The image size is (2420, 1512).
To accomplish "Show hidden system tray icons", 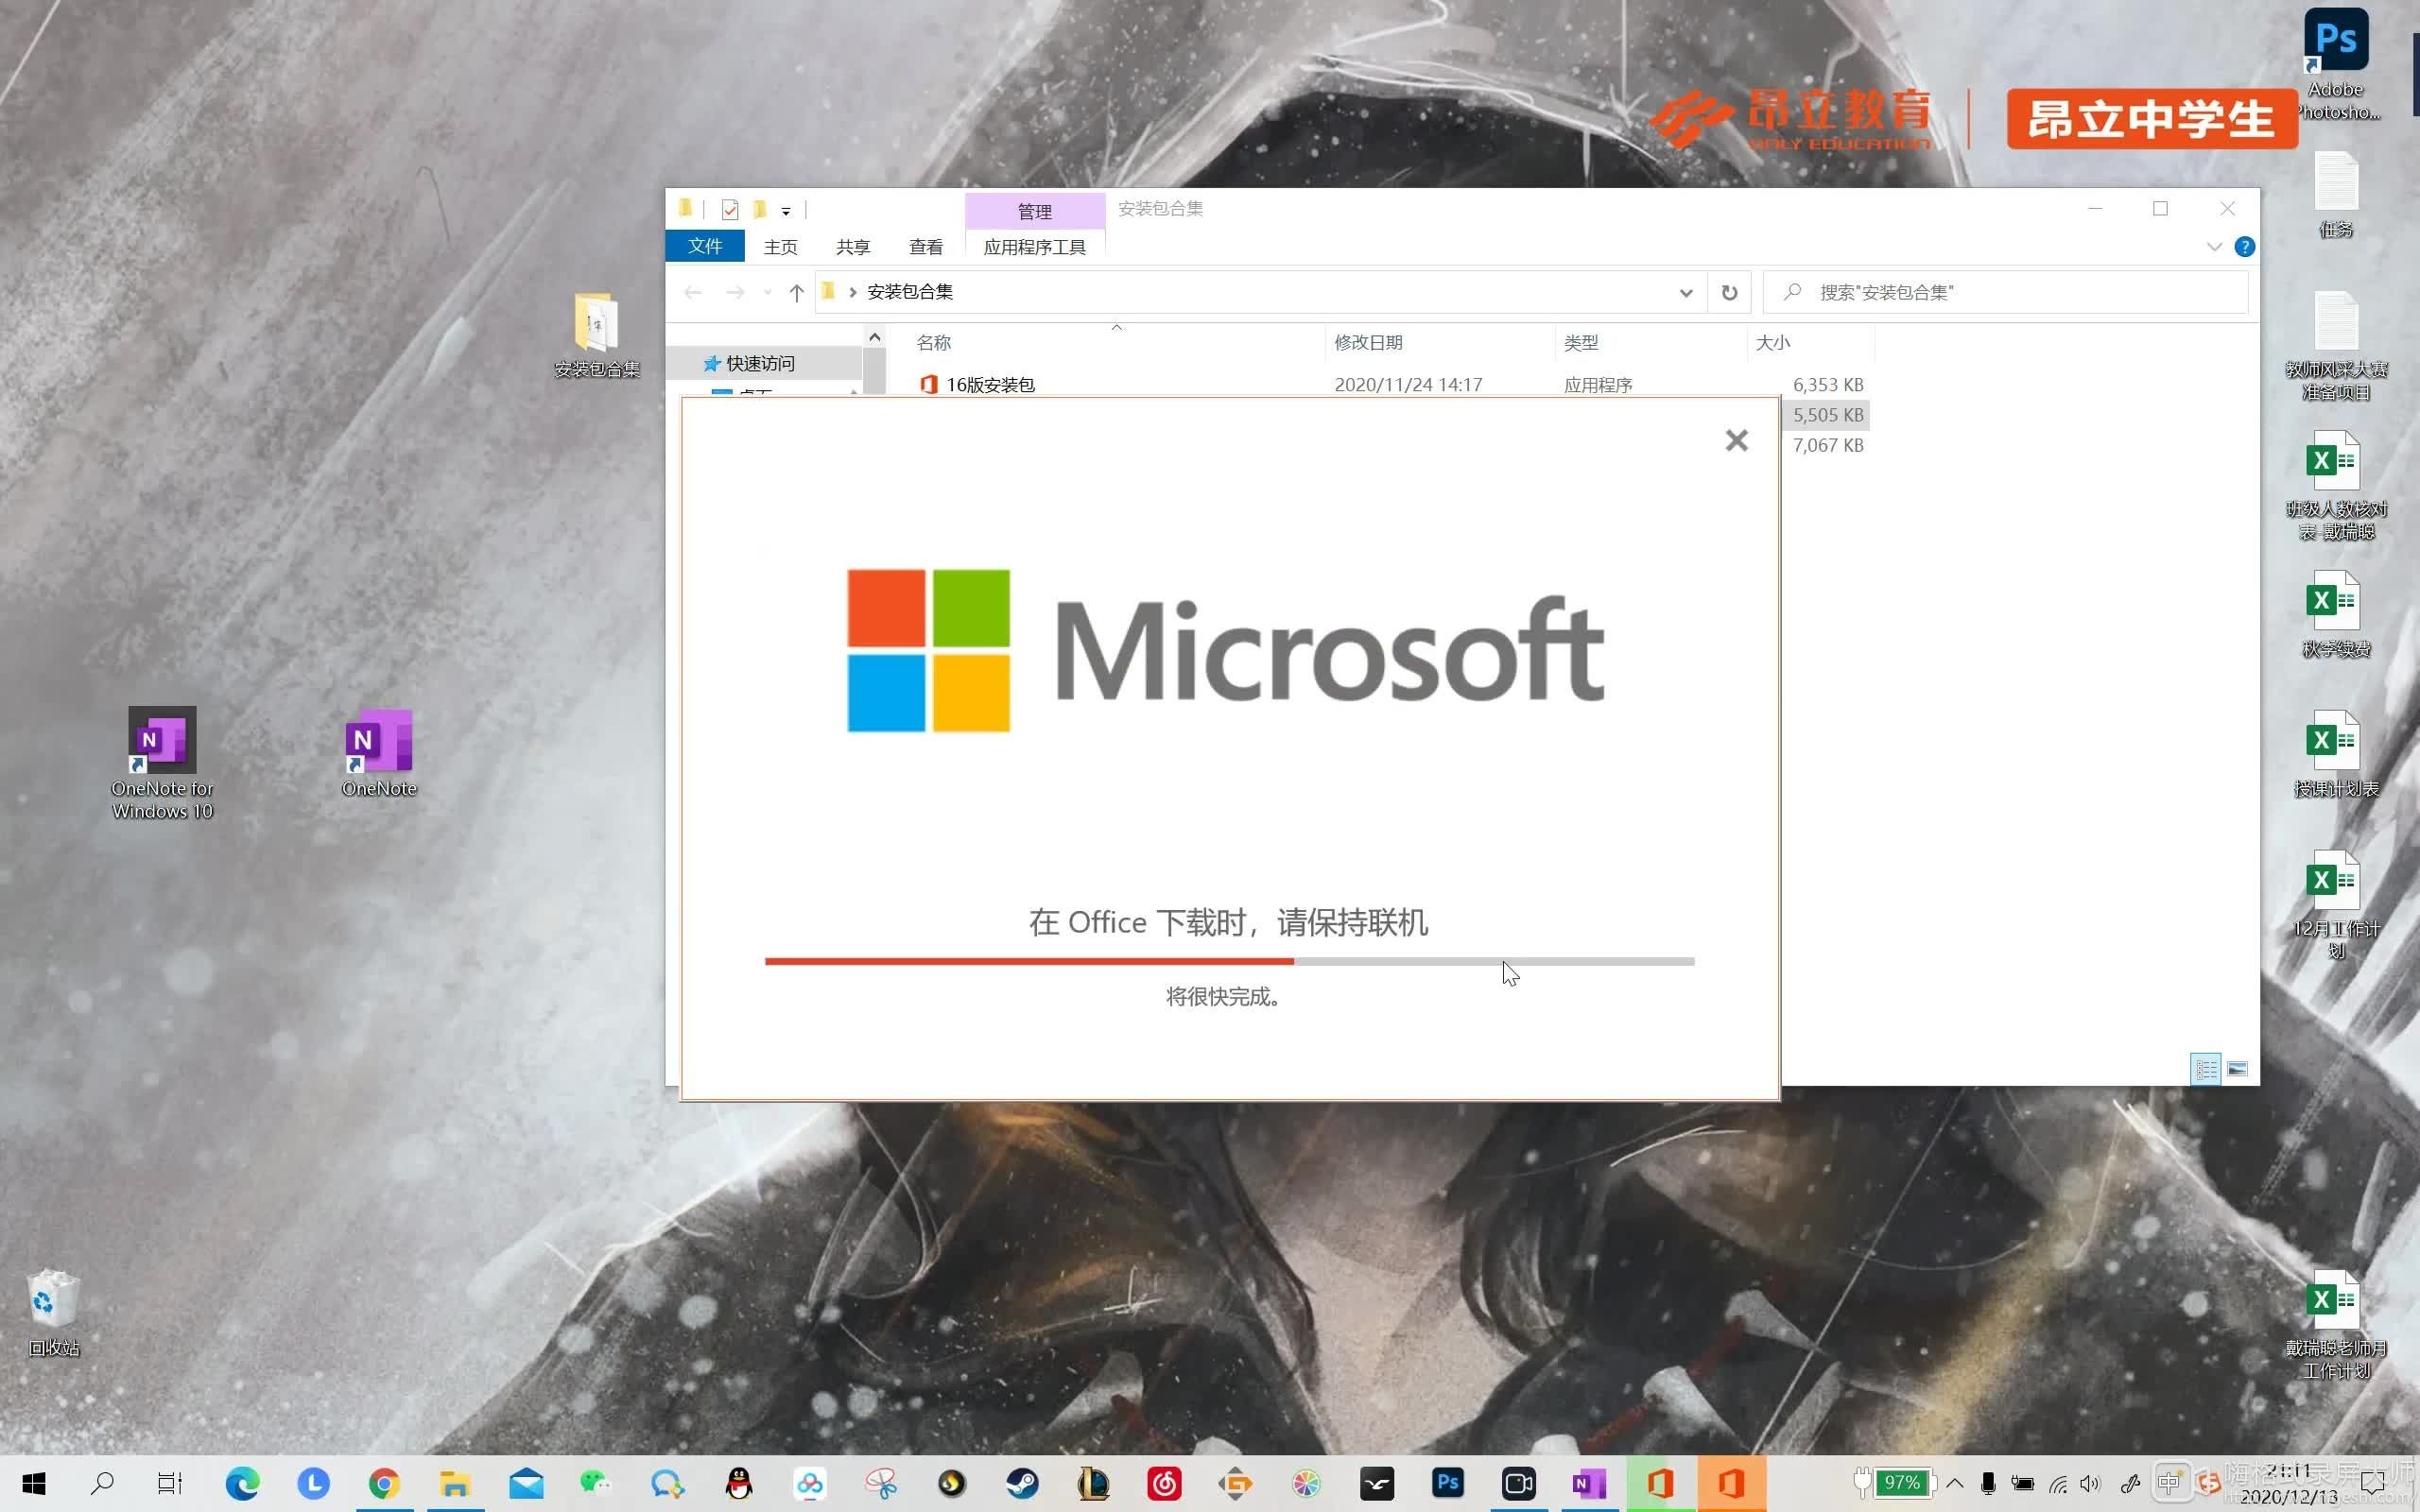I will click(1954, 1483).
